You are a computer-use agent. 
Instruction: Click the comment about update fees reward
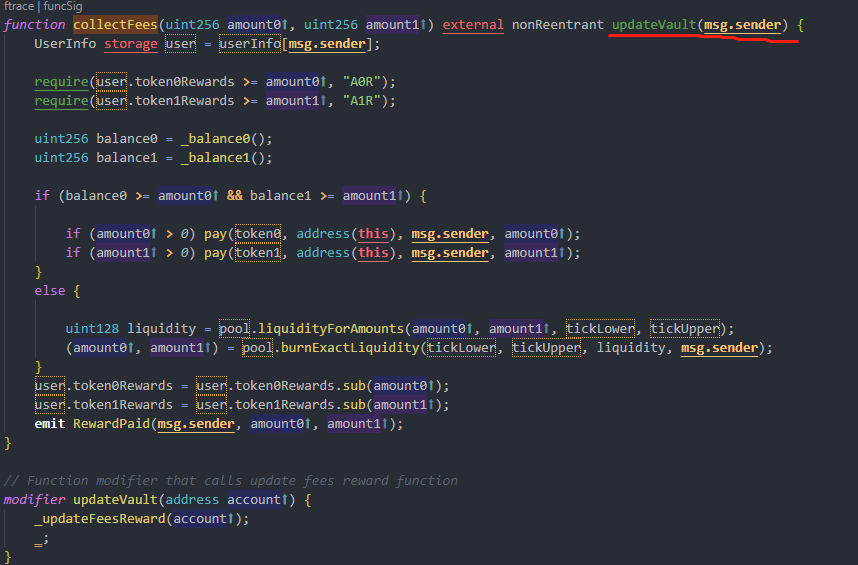pyautogui.click(x=230, y=481)
